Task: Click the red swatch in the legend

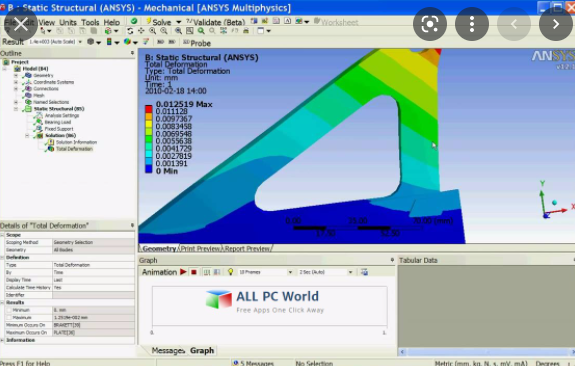Action: point(149,109)
